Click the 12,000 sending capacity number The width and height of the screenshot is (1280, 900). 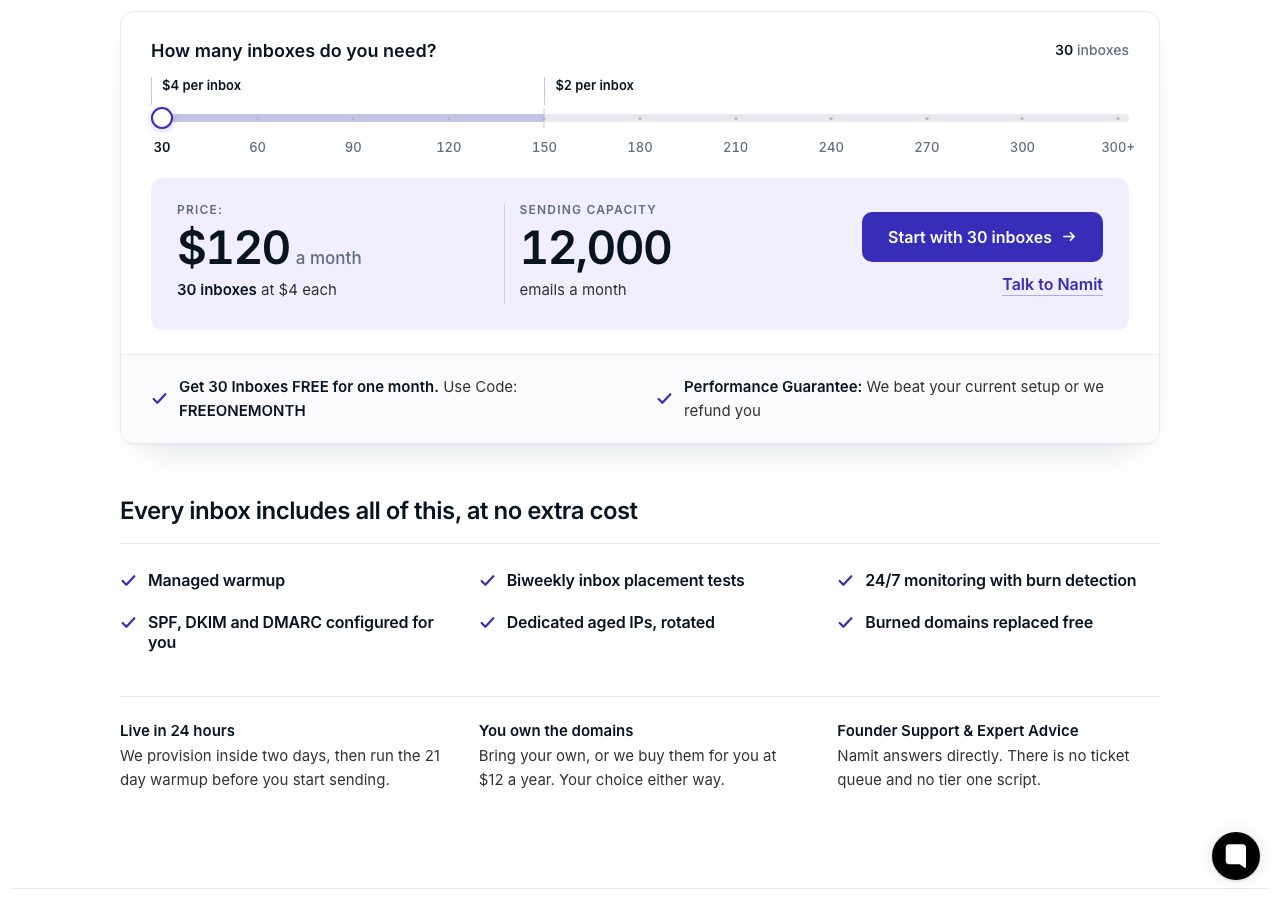[x=596, y=248]
